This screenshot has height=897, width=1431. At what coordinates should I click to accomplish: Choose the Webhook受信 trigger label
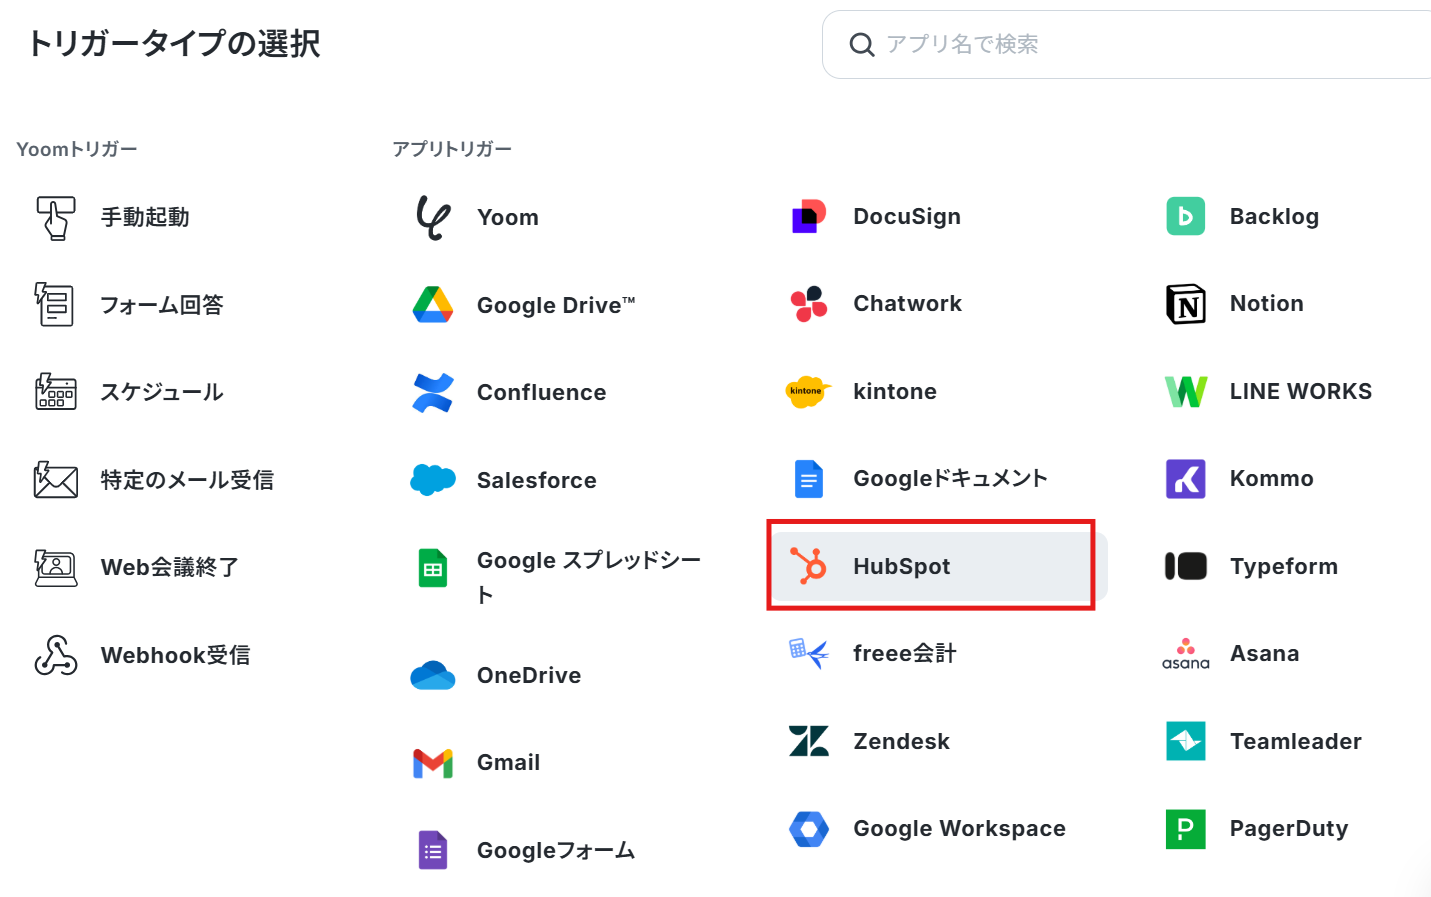click(176, 655)
